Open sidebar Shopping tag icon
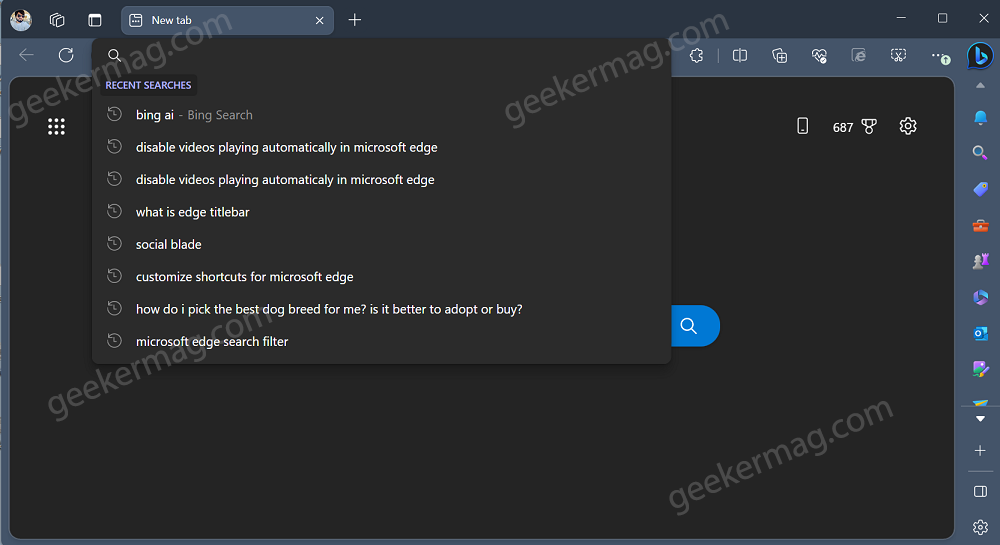 [x=980, y=189]
